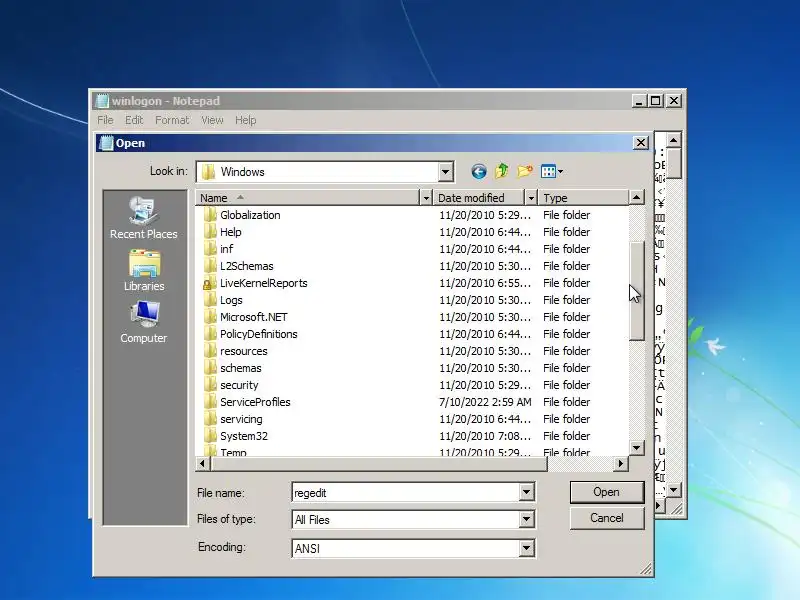This screenshot has width=800, height=600.
Task: Select the partially visible Temp folder name
Action: pos(233,453)
